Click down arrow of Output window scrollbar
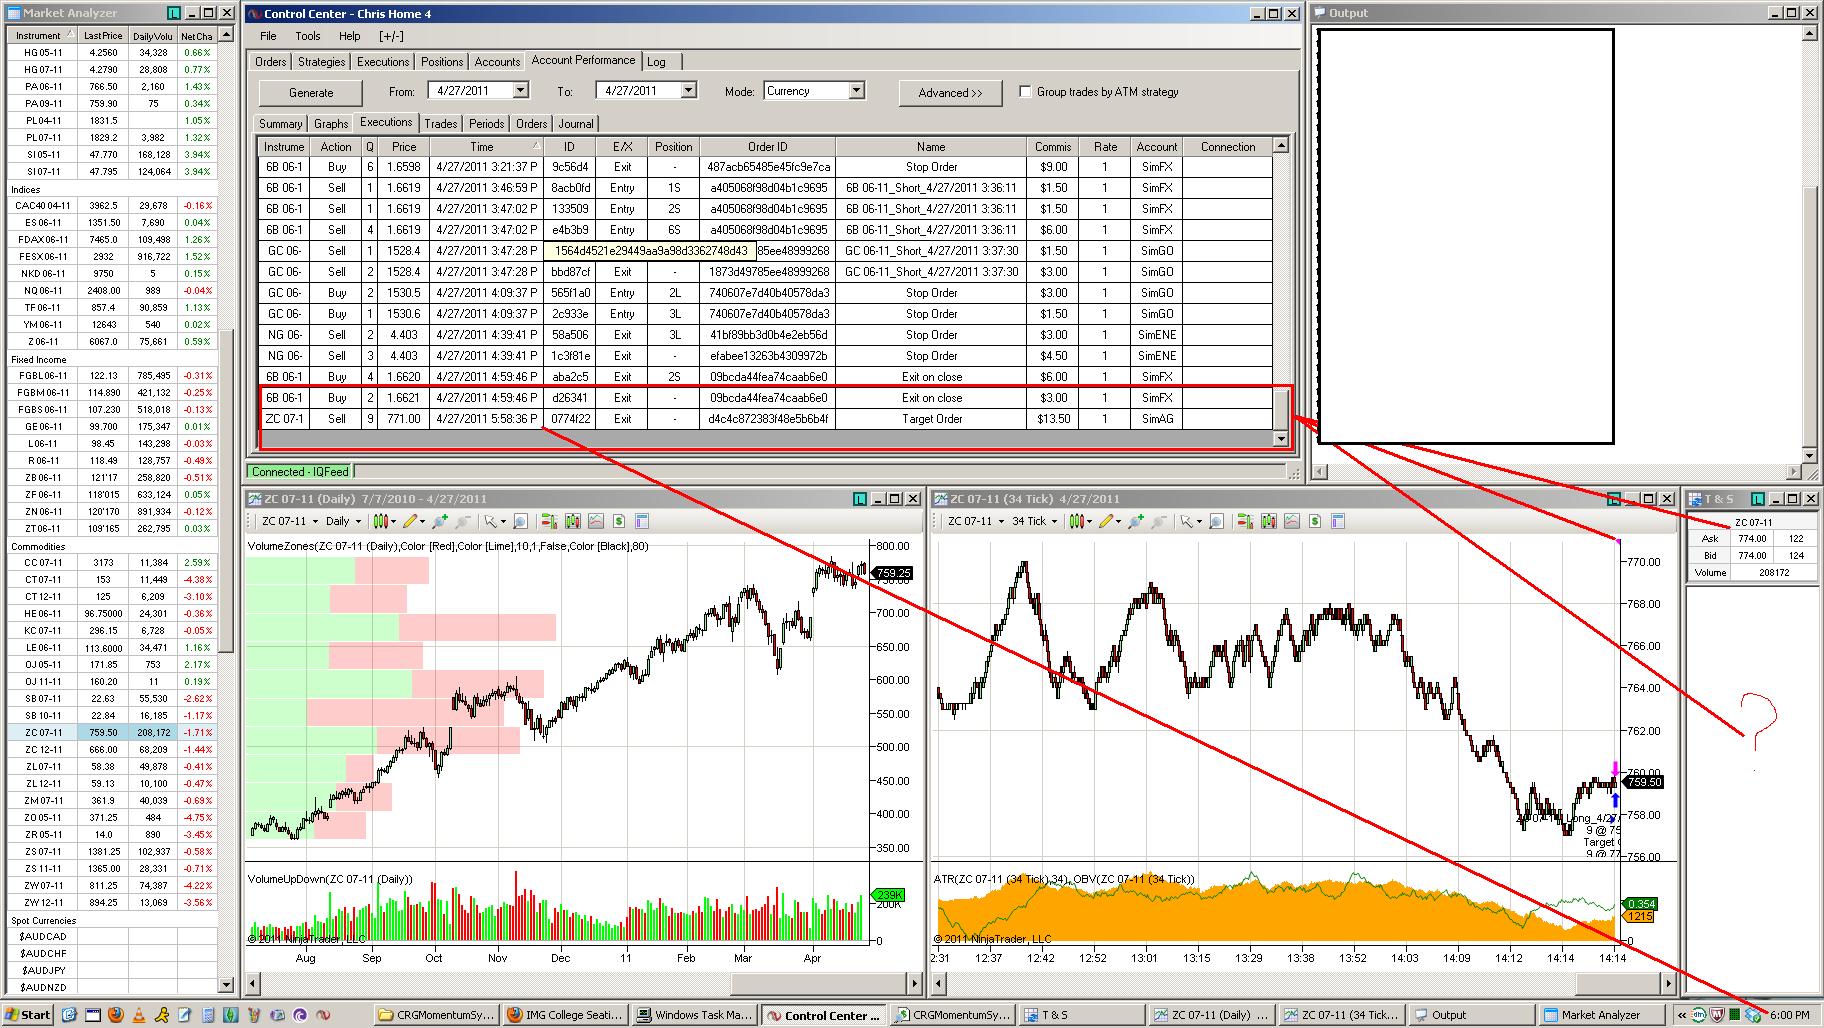Screen dimensions: 1824x1028 [1810, 455]
